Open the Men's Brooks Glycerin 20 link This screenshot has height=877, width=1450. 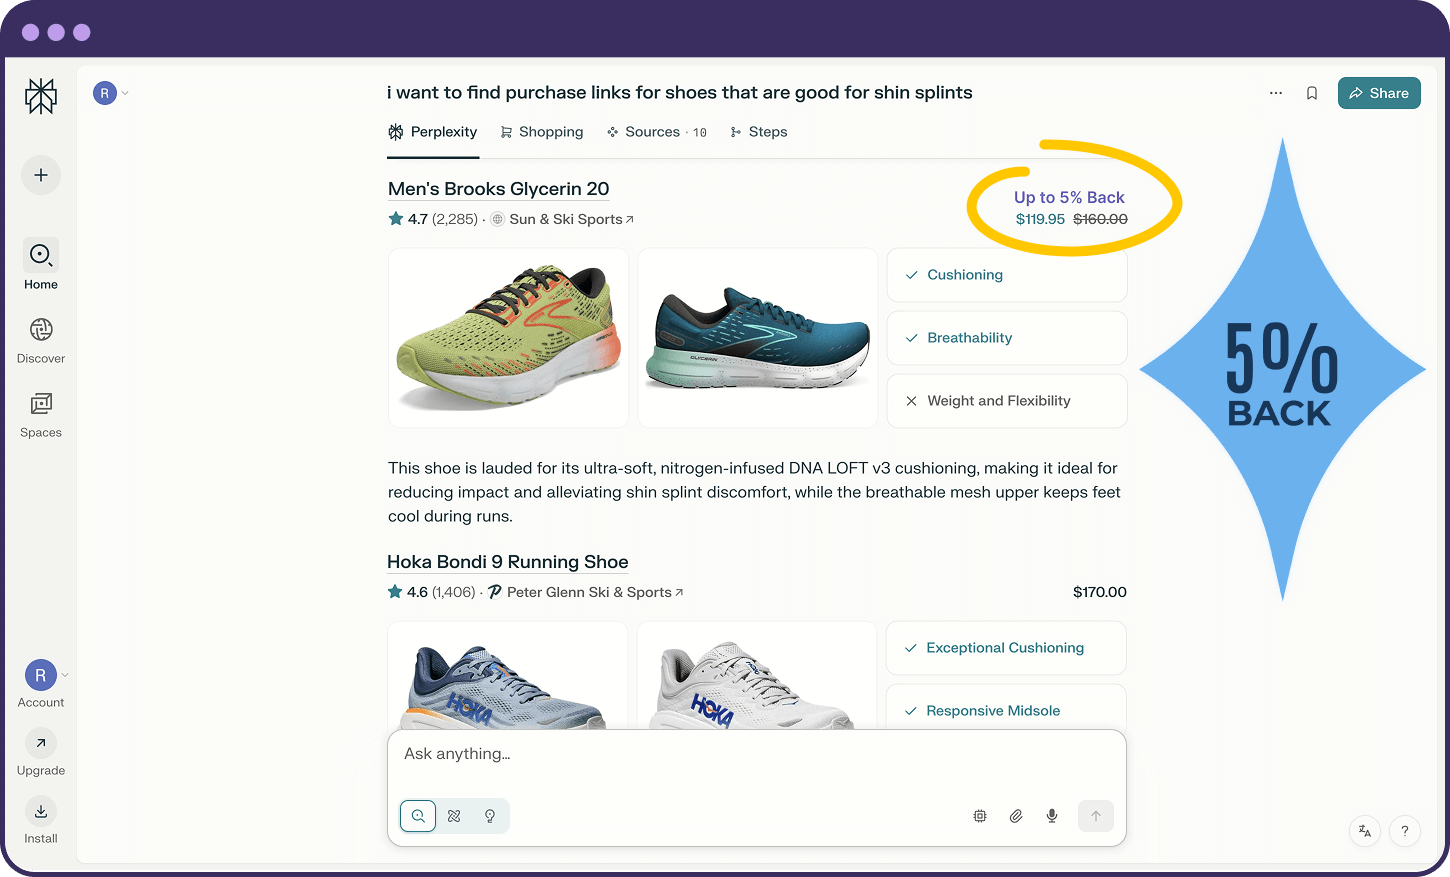tap(498, 189)
